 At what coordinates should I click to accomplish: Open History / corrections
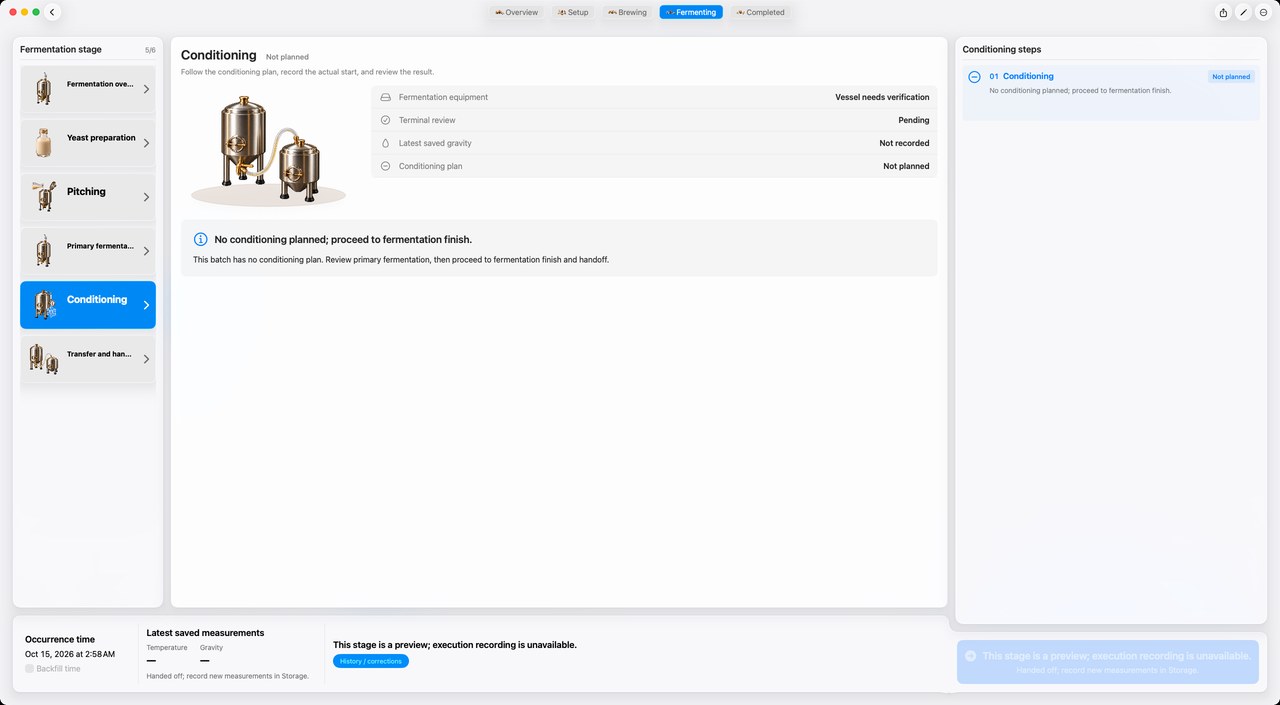(x=371, y=661)
